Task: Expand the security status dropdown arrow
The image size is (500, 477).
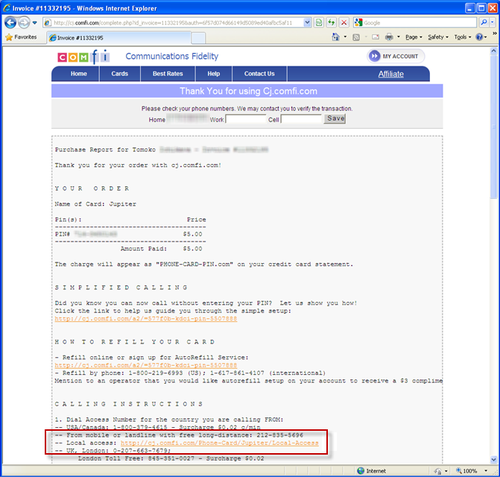Action: [x=446, y=471]
